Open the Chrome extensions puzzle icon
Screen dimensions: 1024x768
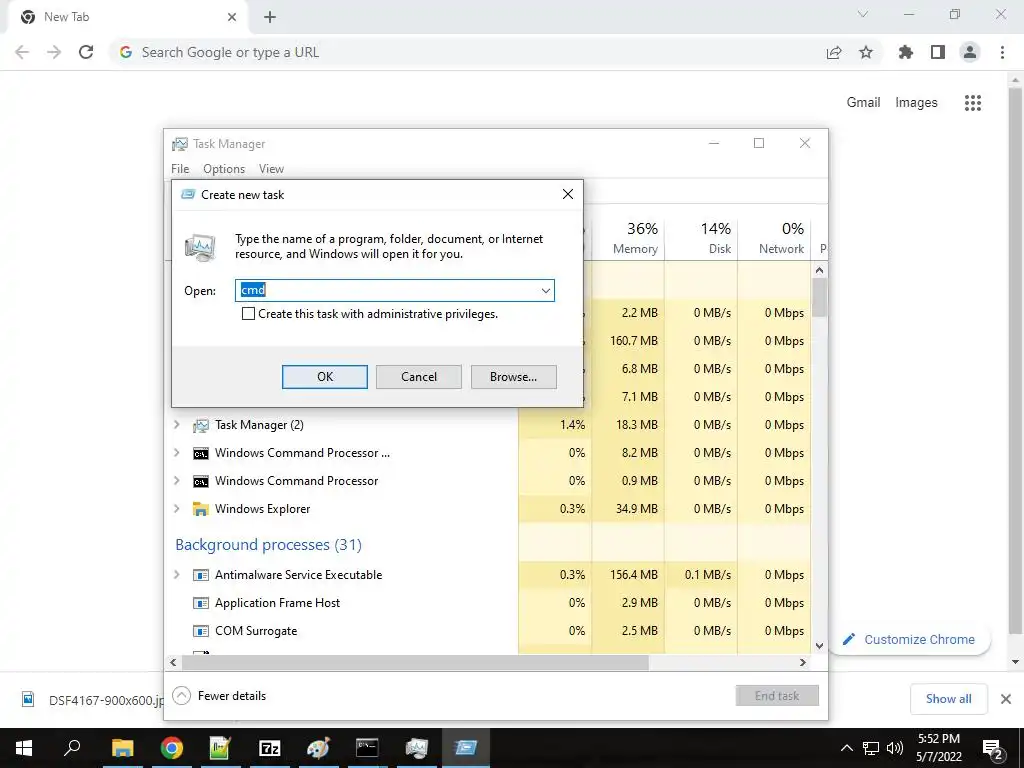click(905, 52)
